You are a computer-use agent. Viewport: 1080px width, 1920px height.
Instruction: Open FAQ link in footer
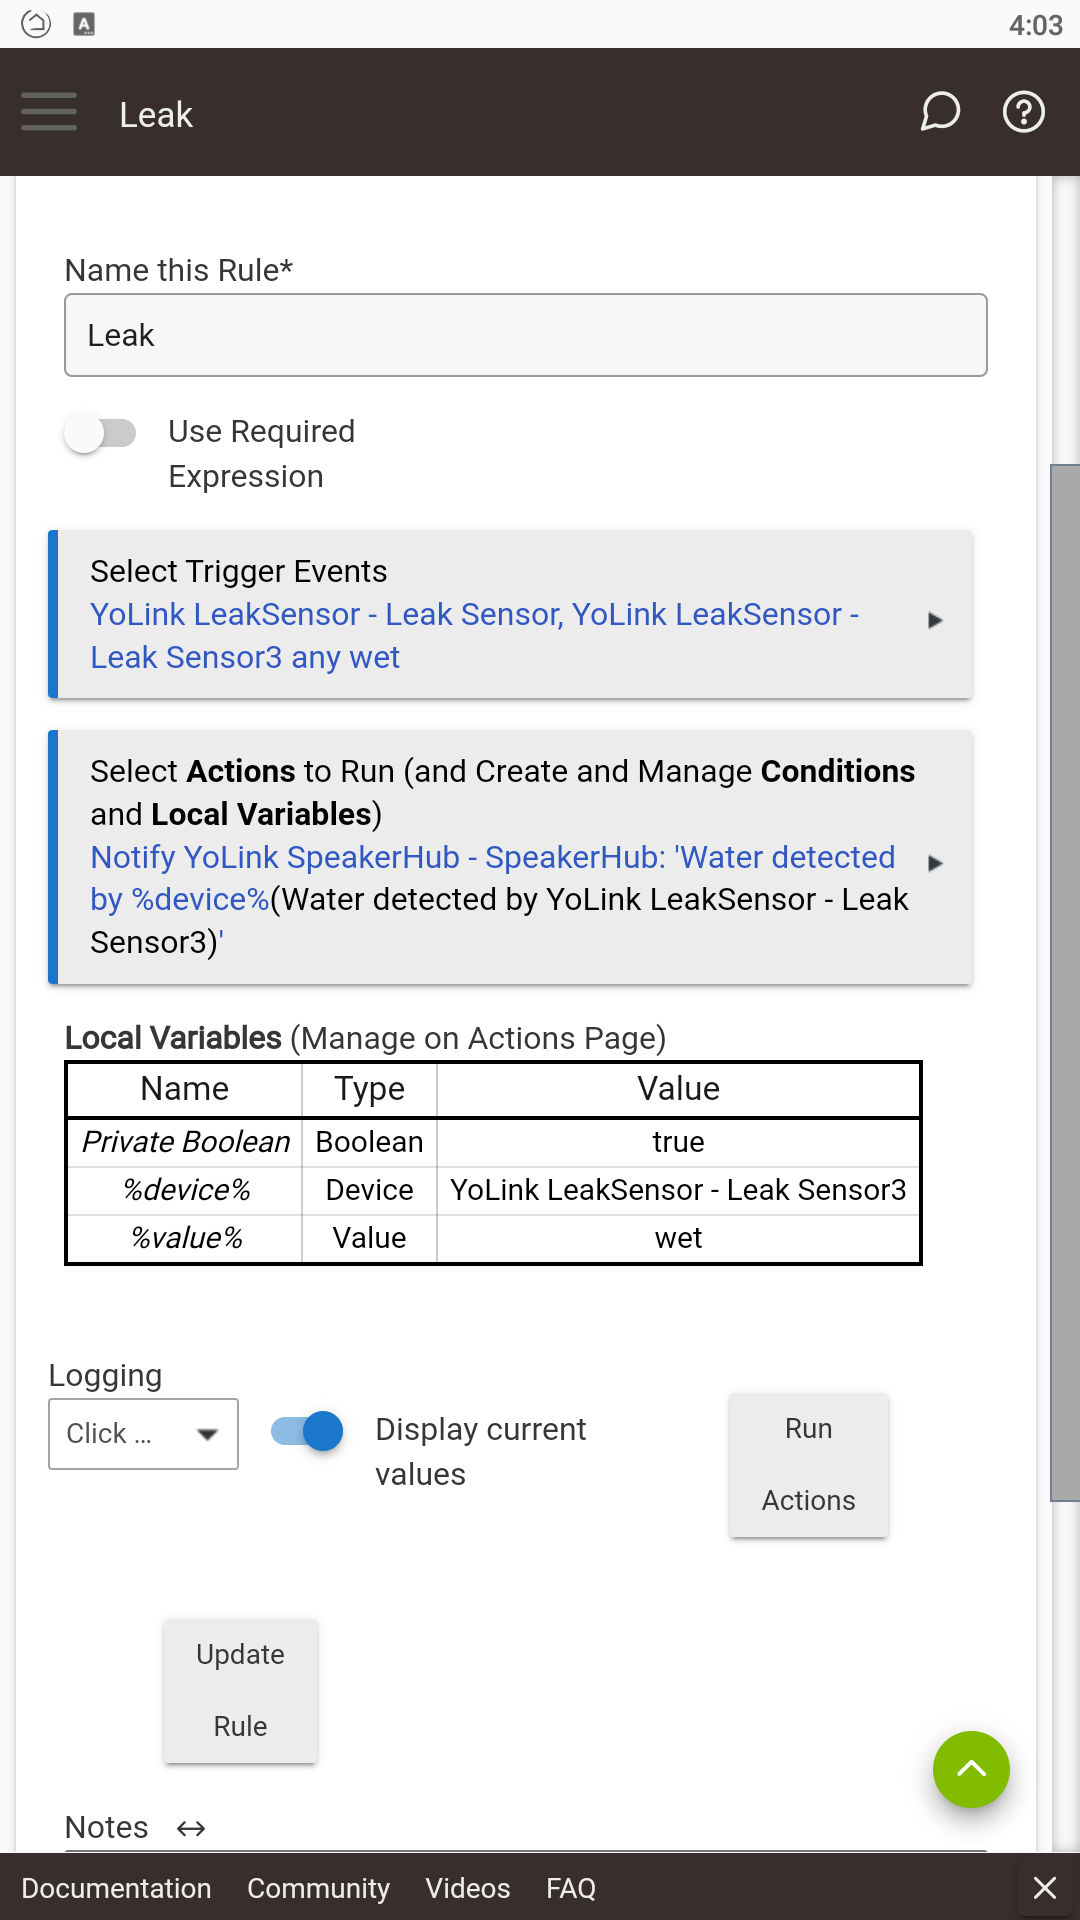[x=571, y=1888]
